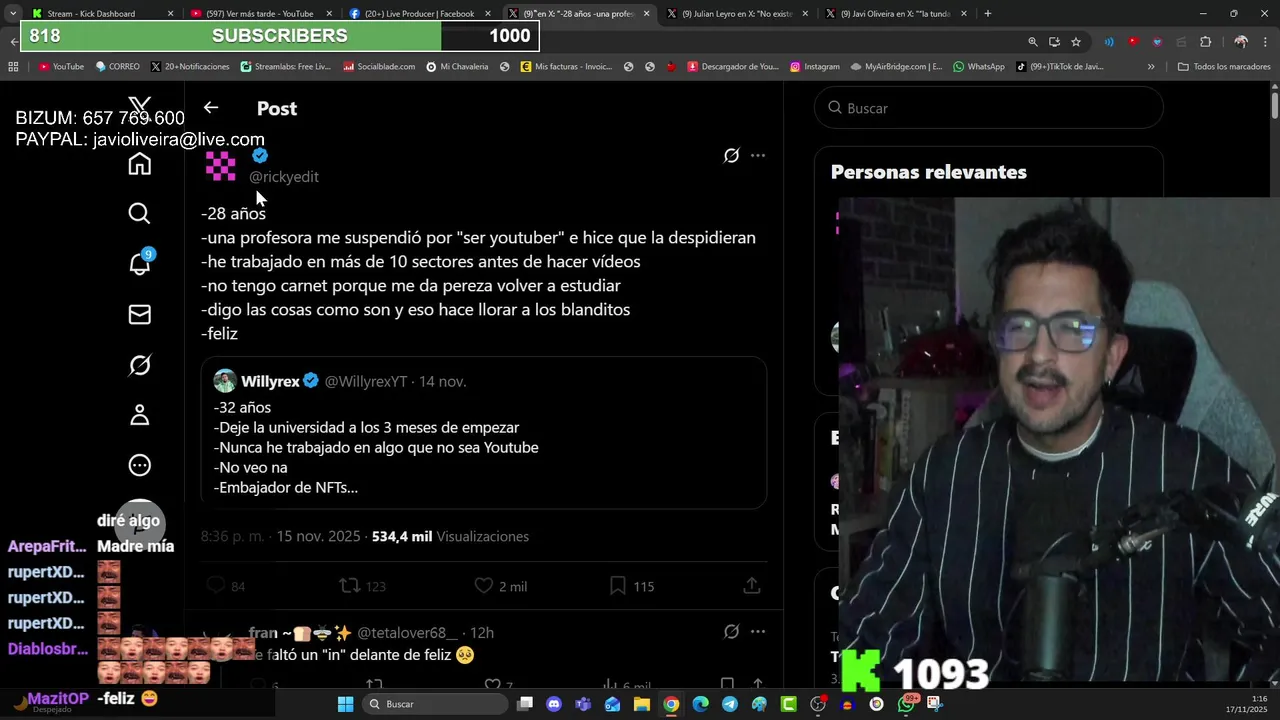Click the rickyedit pink avatar

click(x=221, y=165)
